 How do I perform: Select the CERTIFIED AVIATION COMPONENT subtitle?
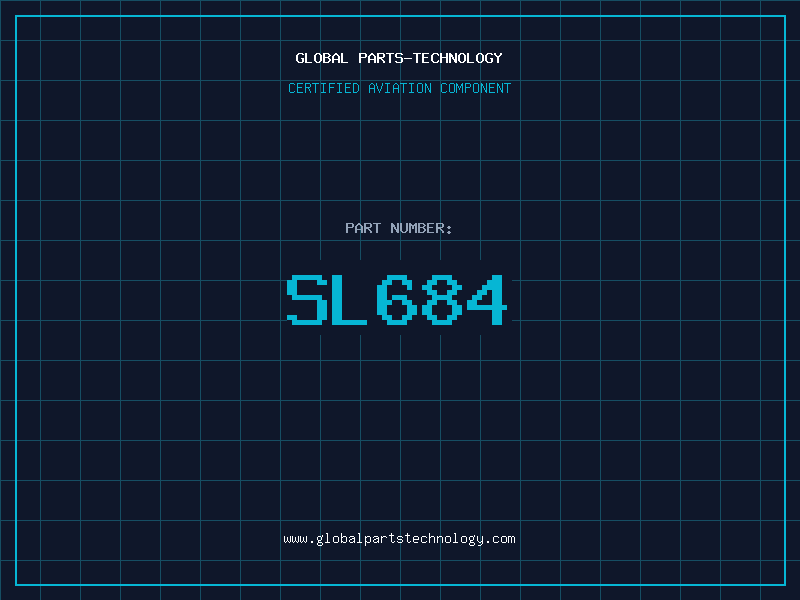pyautogui.click(x=399, y=88)
